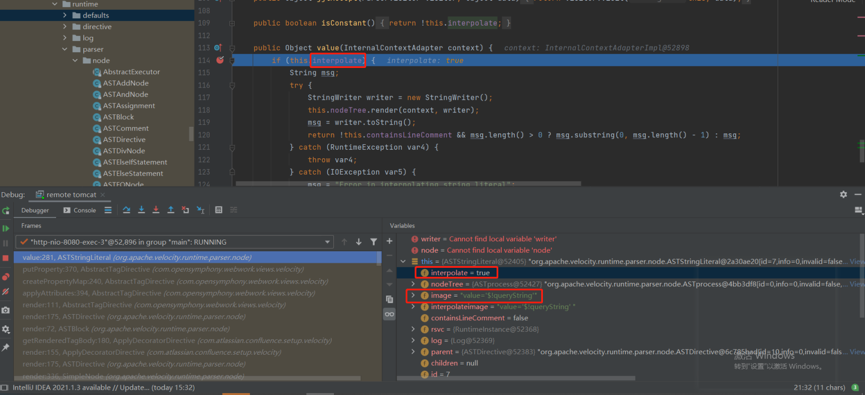Stop the remote tomcat debug session

click(6, 258)
